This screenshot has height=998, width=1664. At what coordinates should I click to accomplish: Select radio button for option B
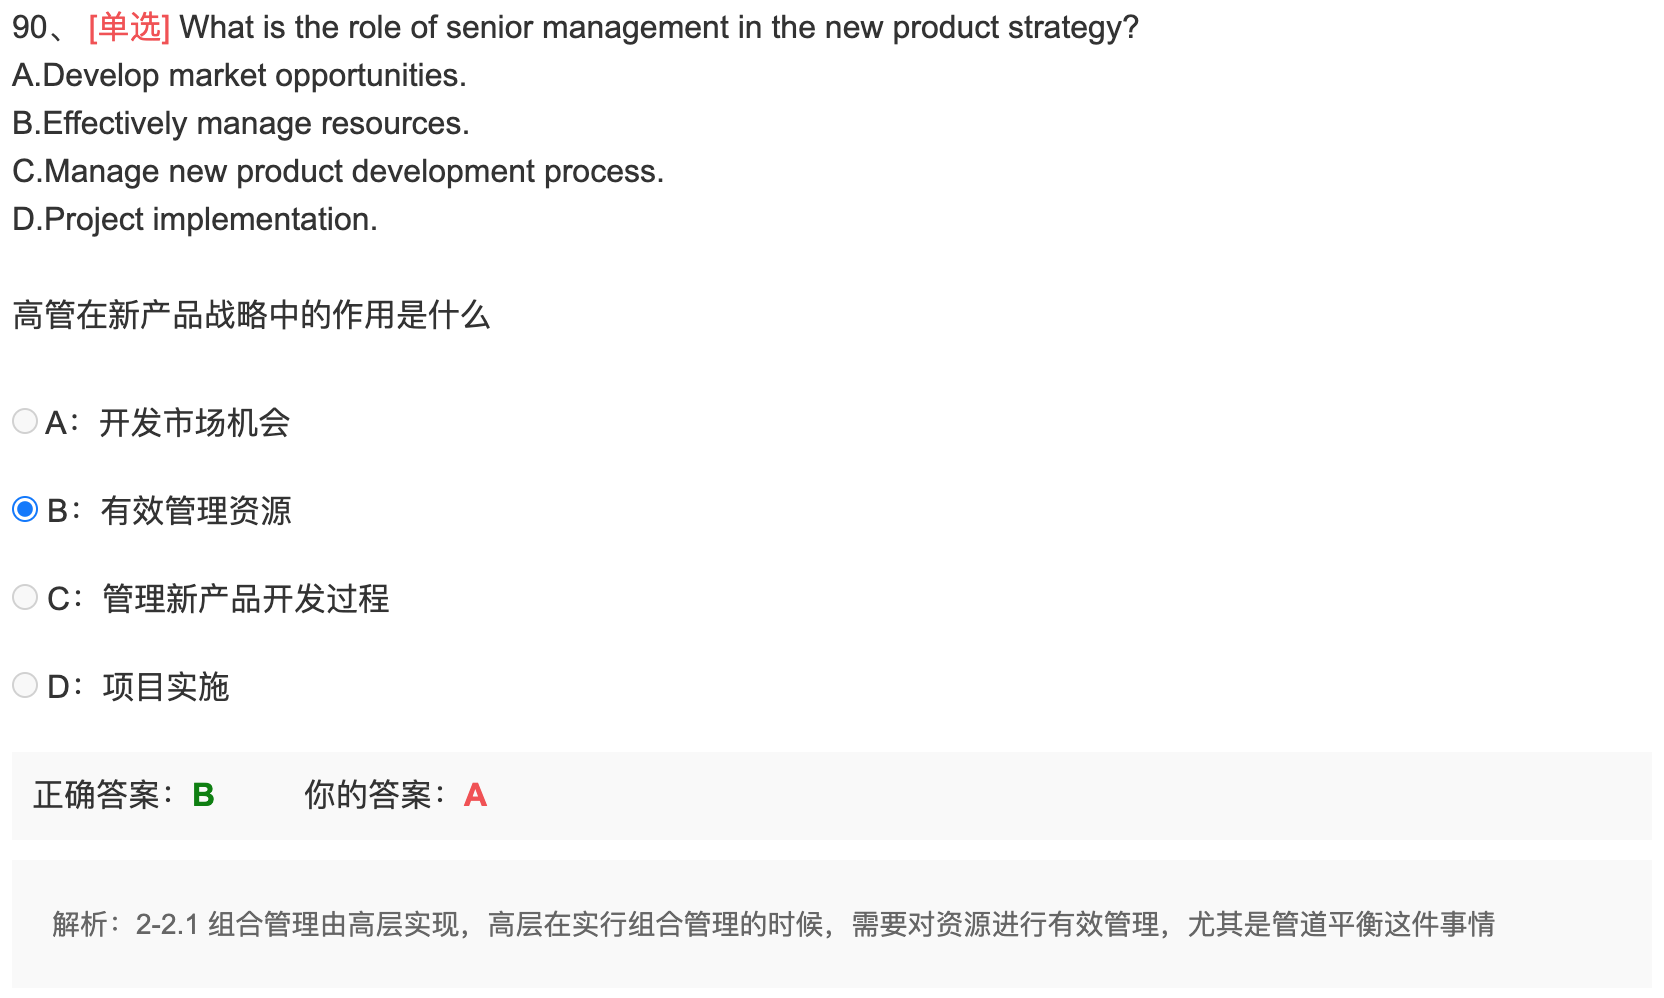pyautogui.click(x=25, y=509)
